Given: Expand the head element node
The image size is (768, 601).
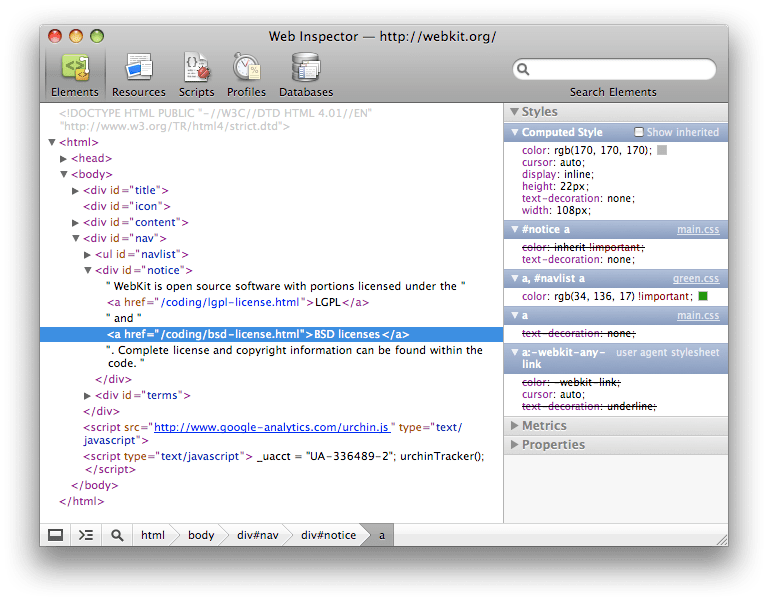Looking at the screenshot, I should [63, 158].
